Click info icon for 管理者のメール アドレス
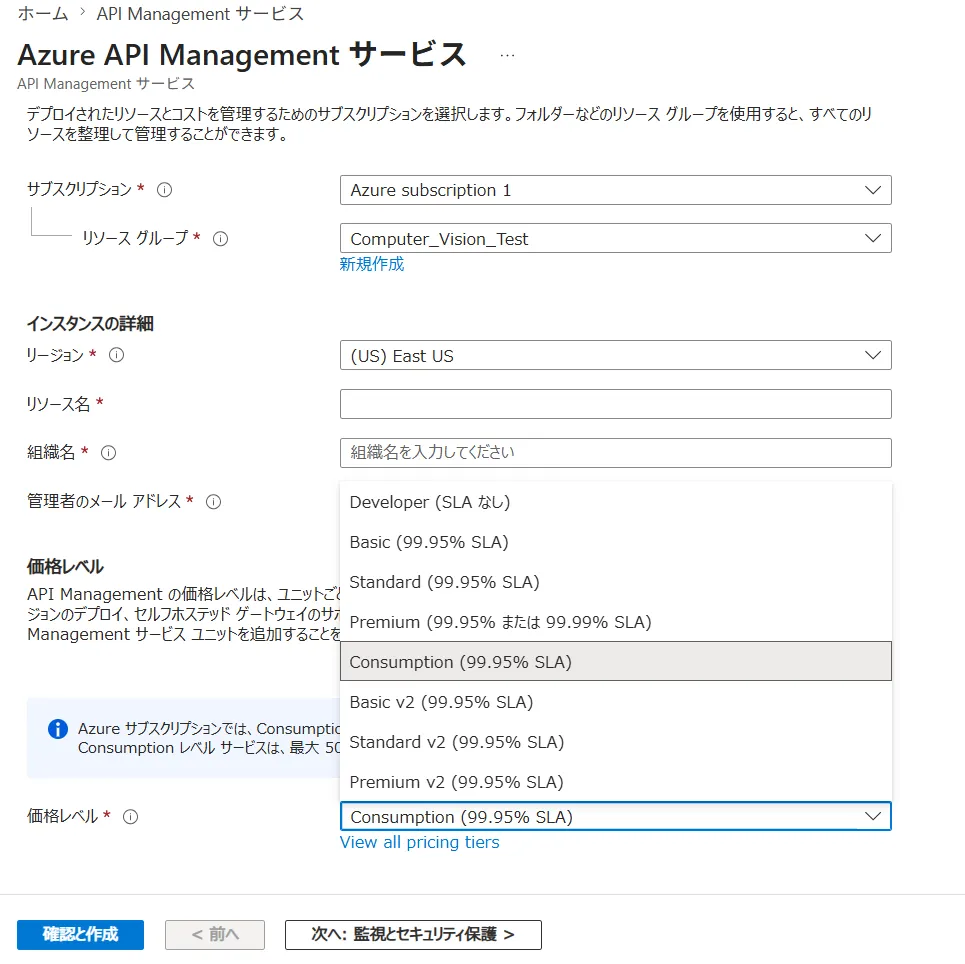Screen dimensions: 965x964 [214, 502]
